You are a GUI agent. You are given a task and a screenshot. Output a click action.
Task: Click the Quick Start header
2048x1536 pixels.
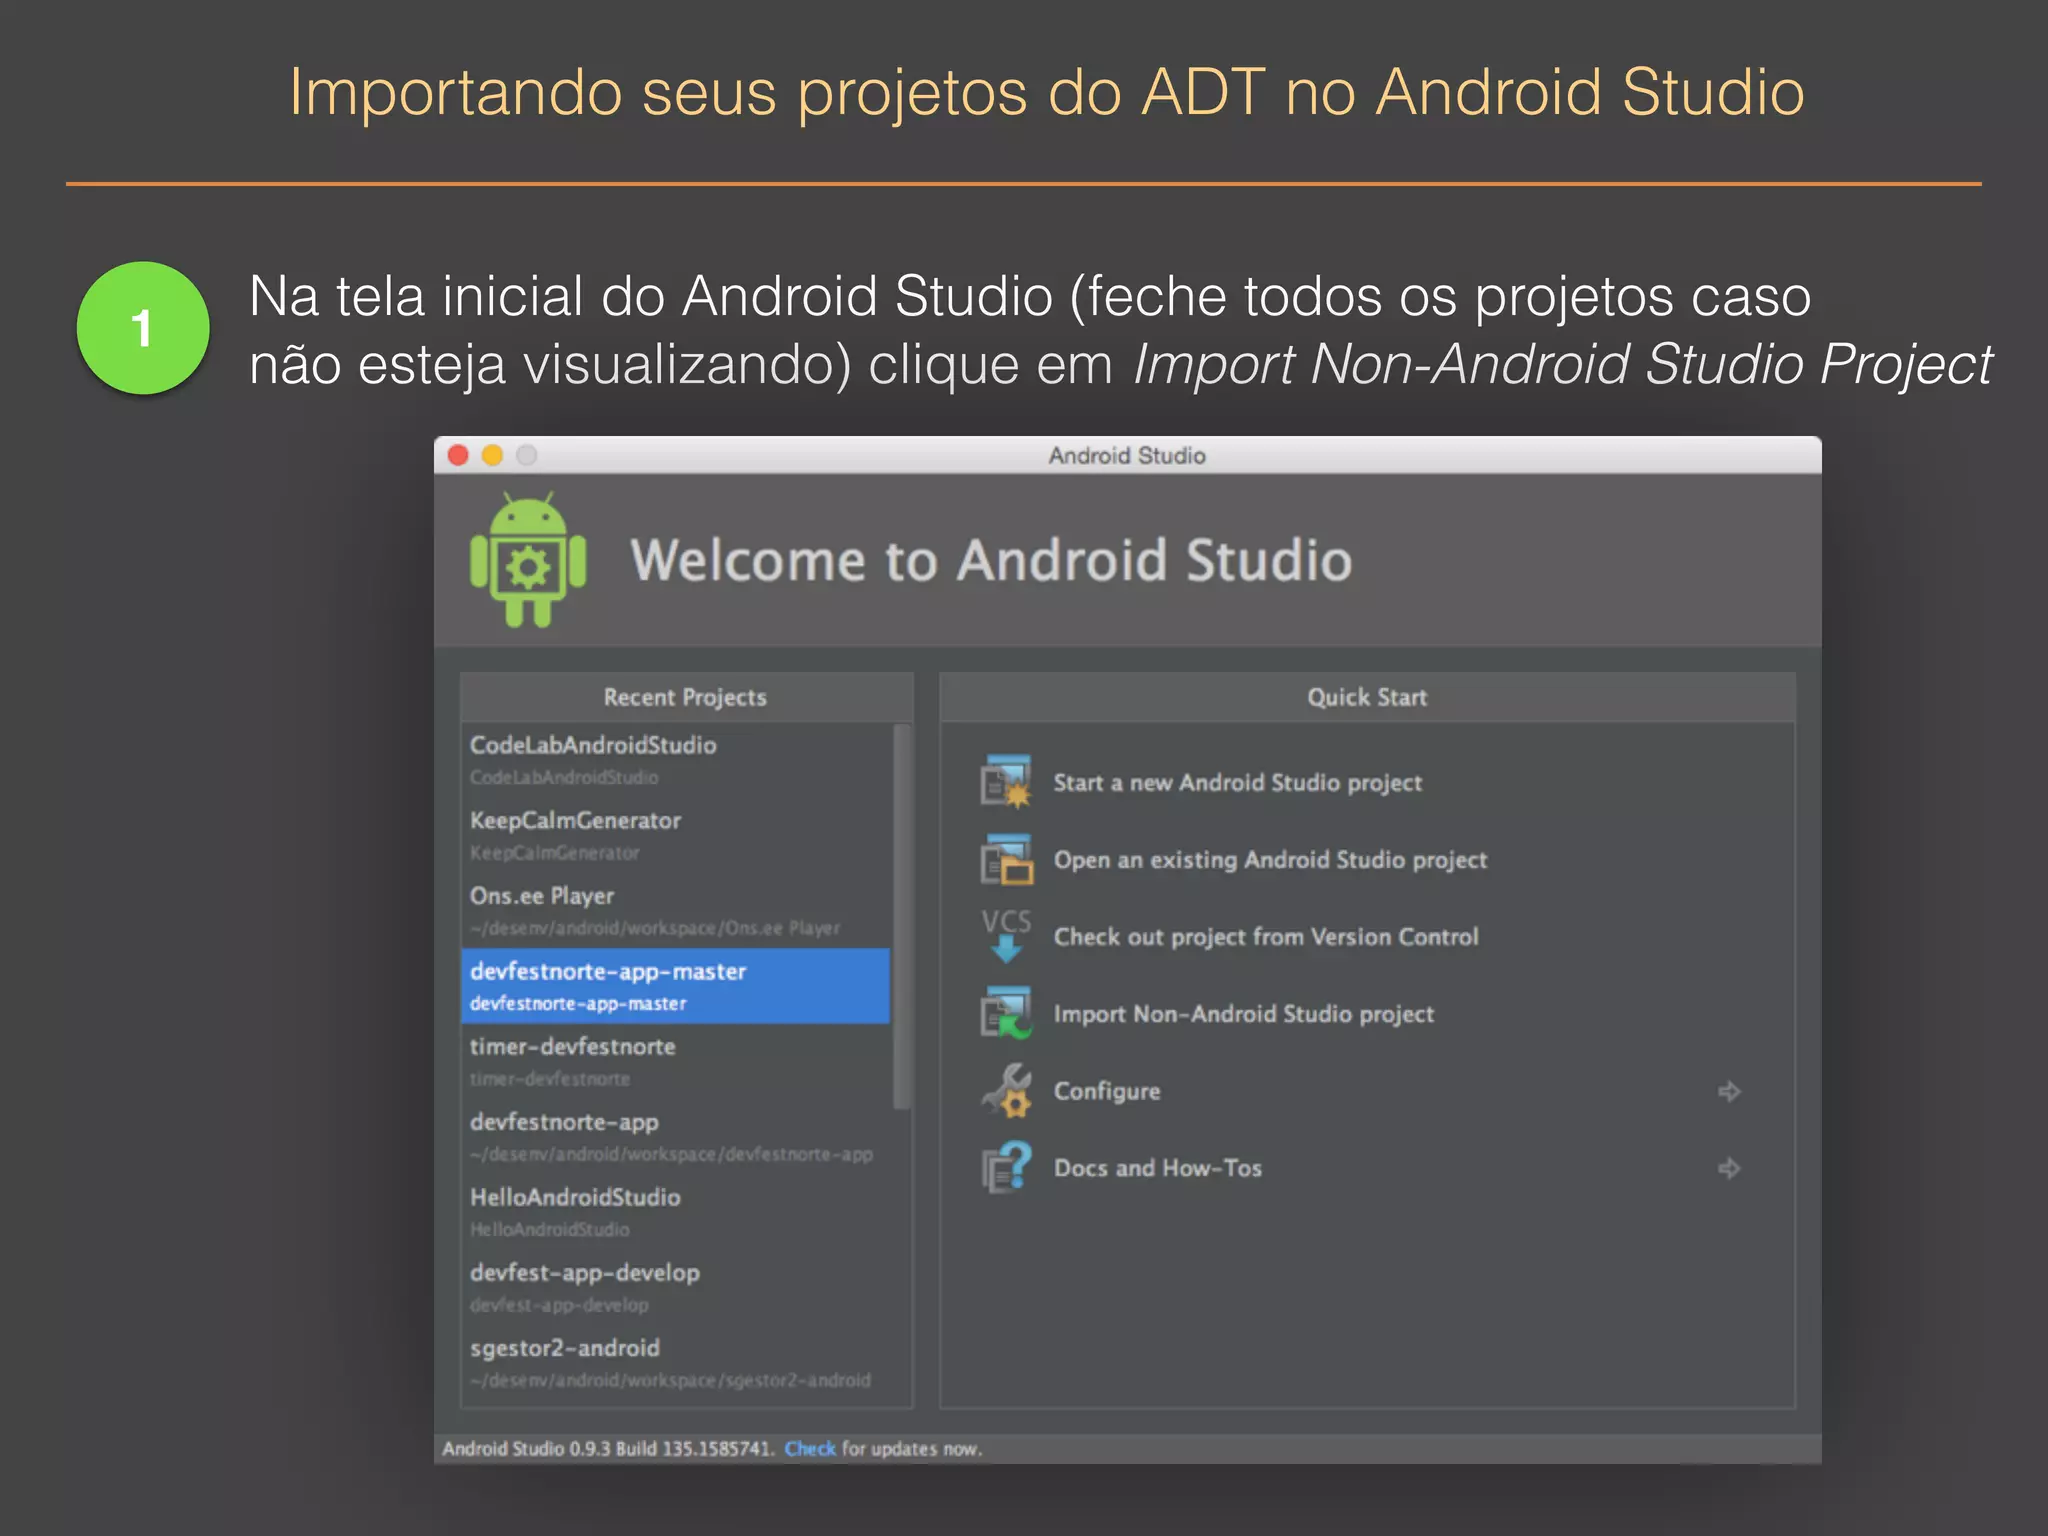click(1367, 697)
